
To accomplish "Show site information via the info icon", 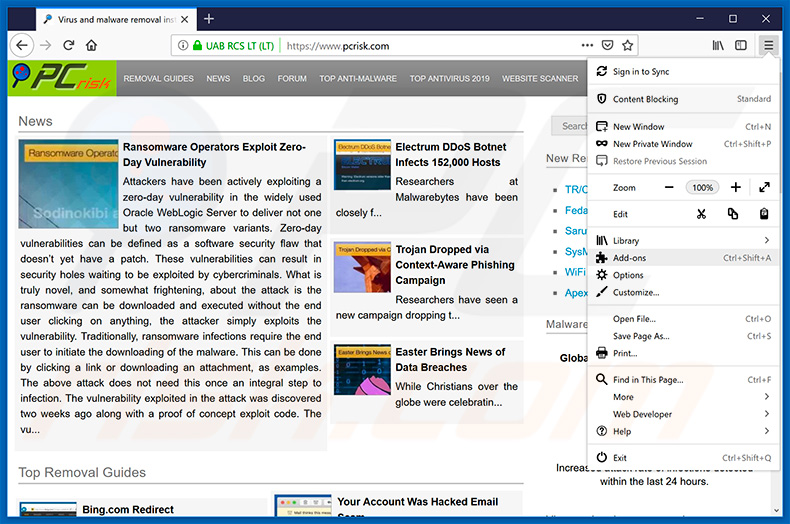I will [183, 45].
